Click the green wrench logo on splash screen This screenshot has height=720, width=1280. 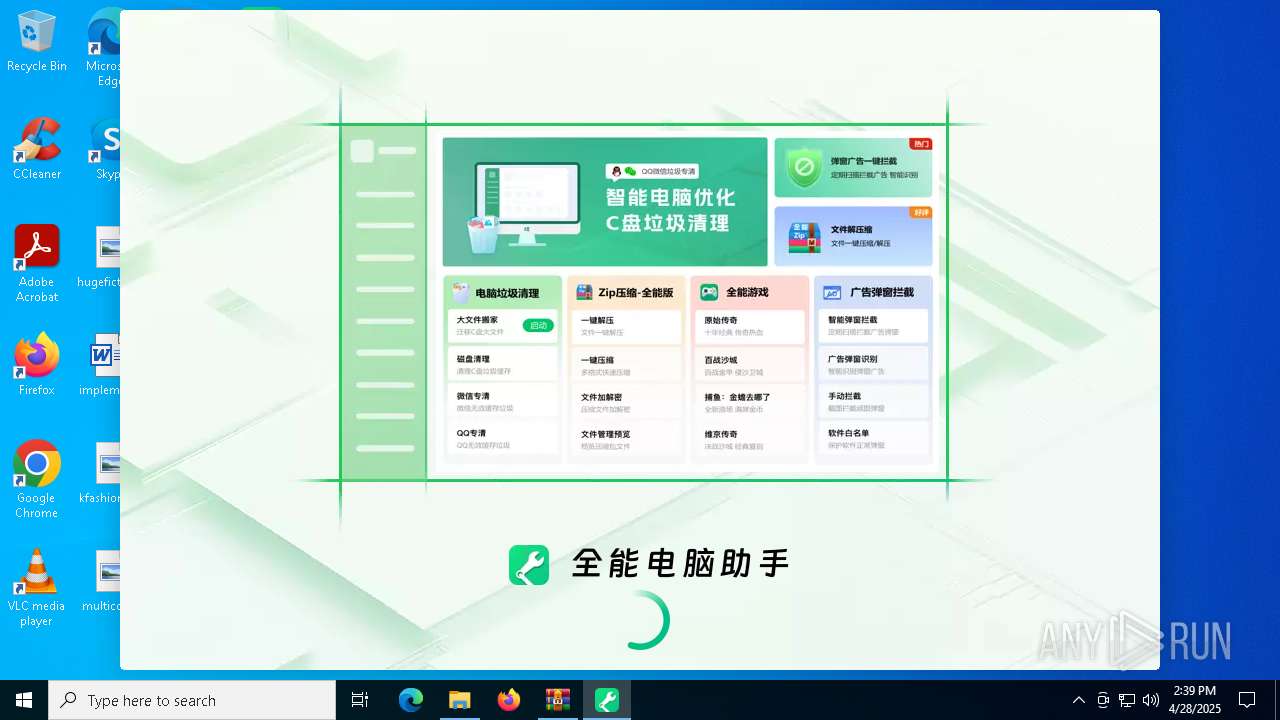click(529, 565)
